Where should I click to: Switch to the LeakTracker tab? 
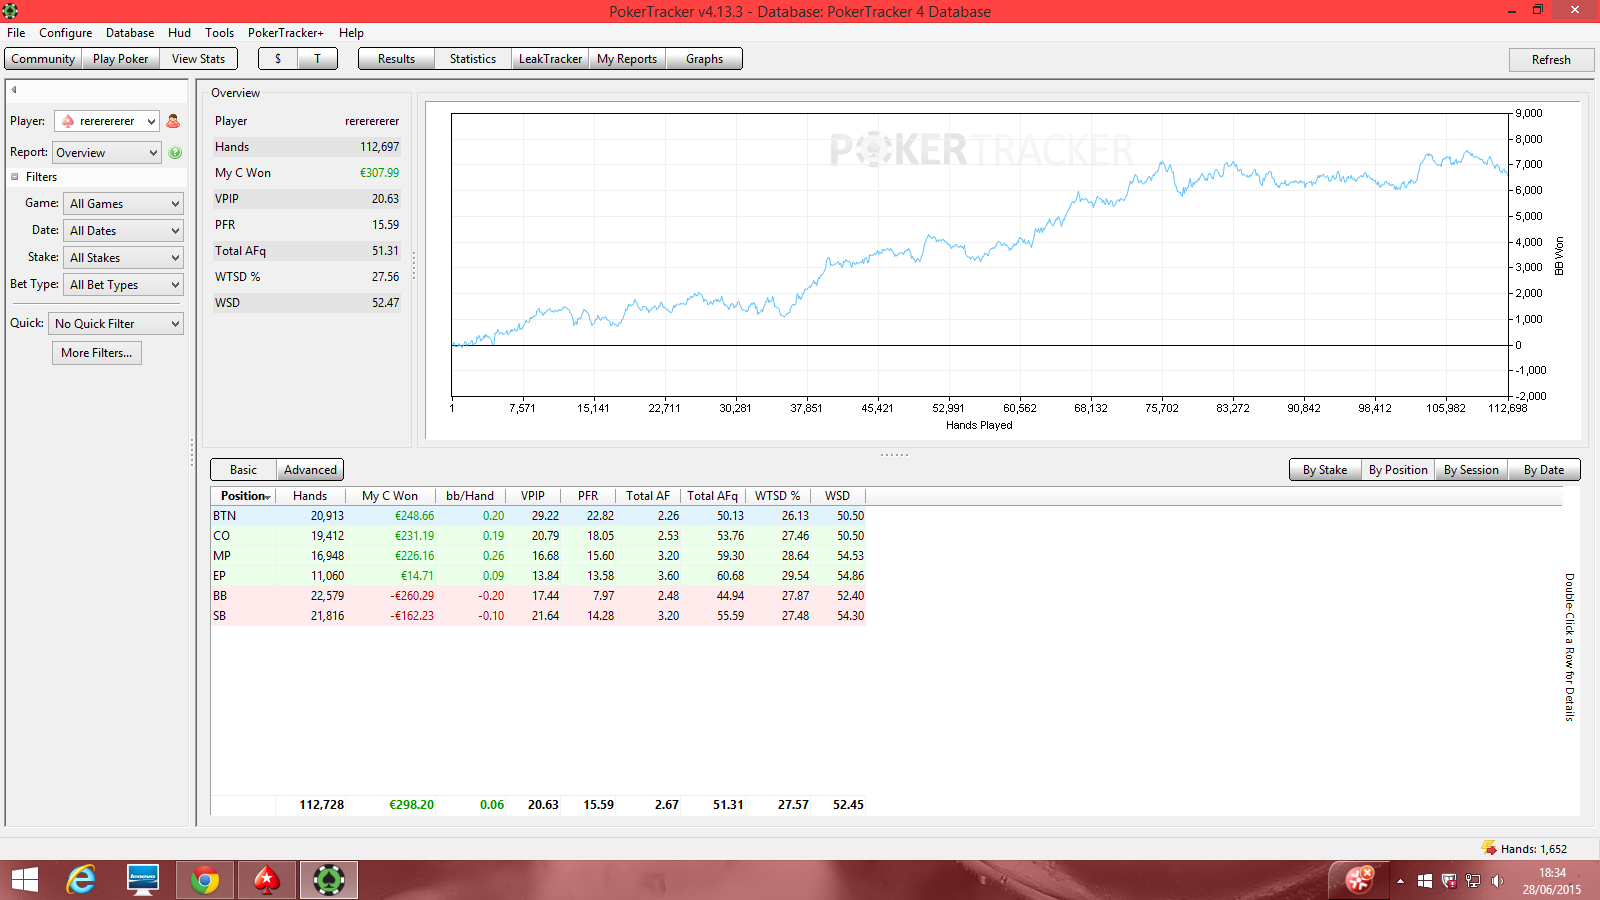[x=550, y=59]
